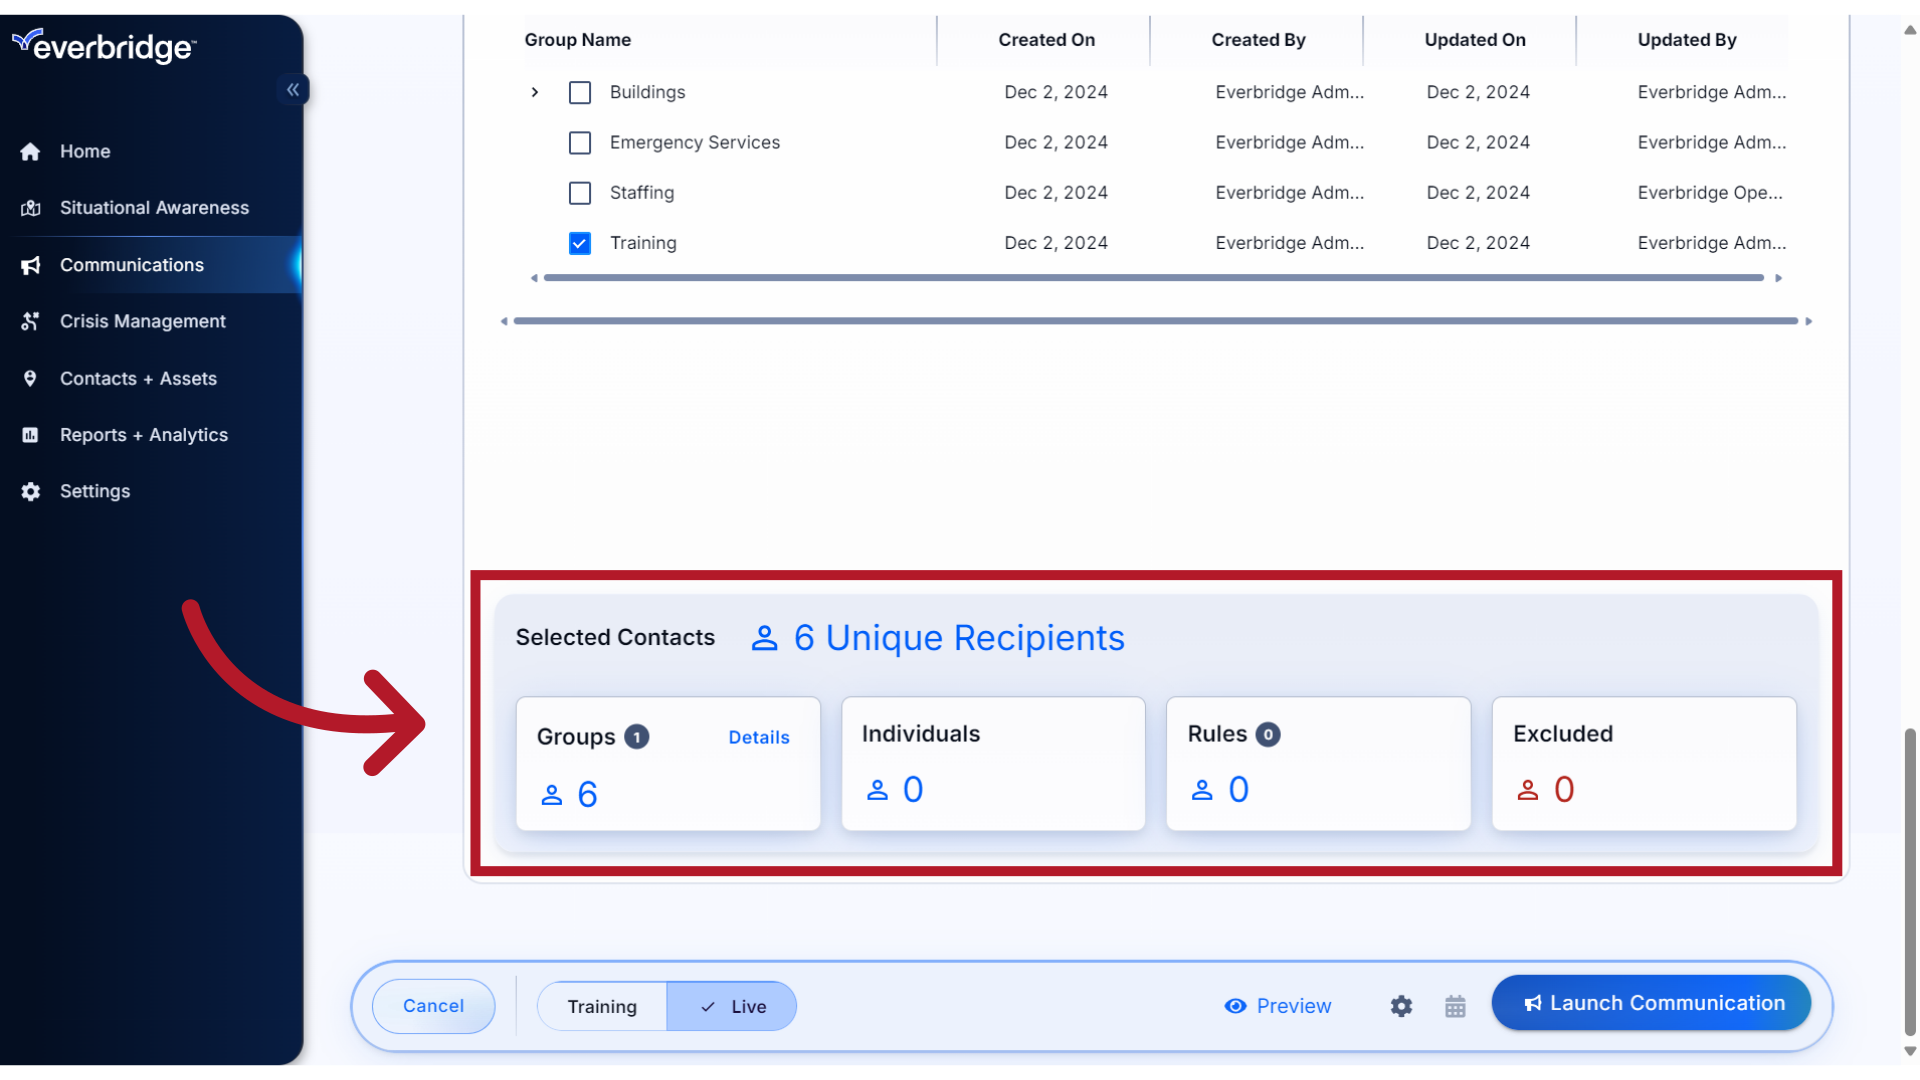Viewport: 1920px width, 1080px height.
Task: Open Groups Details link
Action: coord(759,737)
